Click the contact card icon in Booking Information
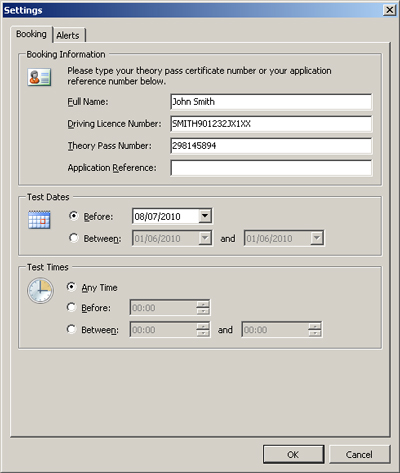The width and height of the screenshot is (400, 473). 39,77
